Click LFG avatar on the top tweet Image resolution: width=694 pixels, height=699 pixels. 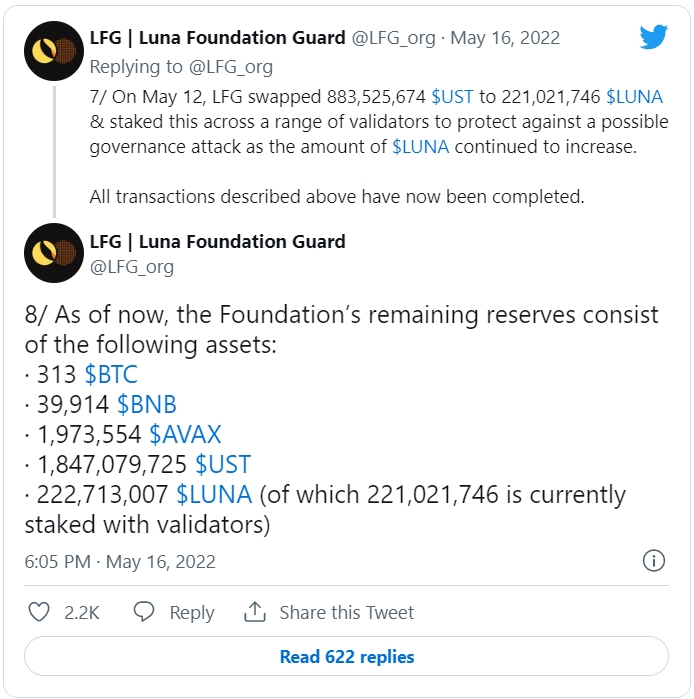tap(53, 51)
